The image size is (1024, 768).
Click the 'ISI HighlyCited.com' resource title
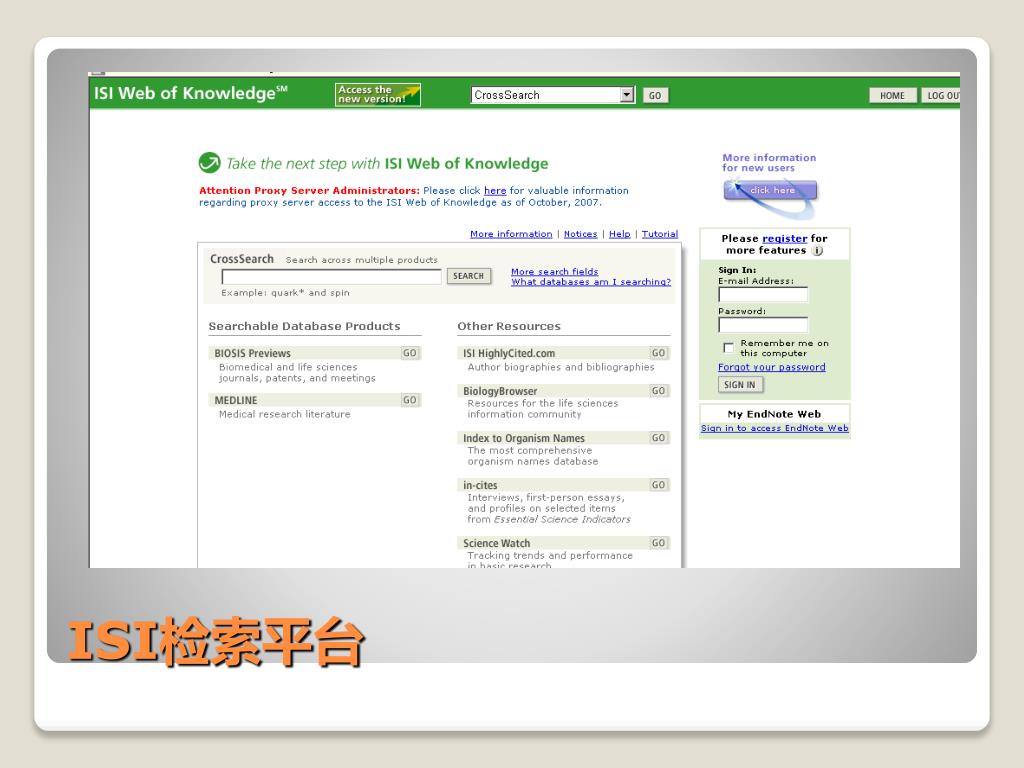(x=509, y=353)
